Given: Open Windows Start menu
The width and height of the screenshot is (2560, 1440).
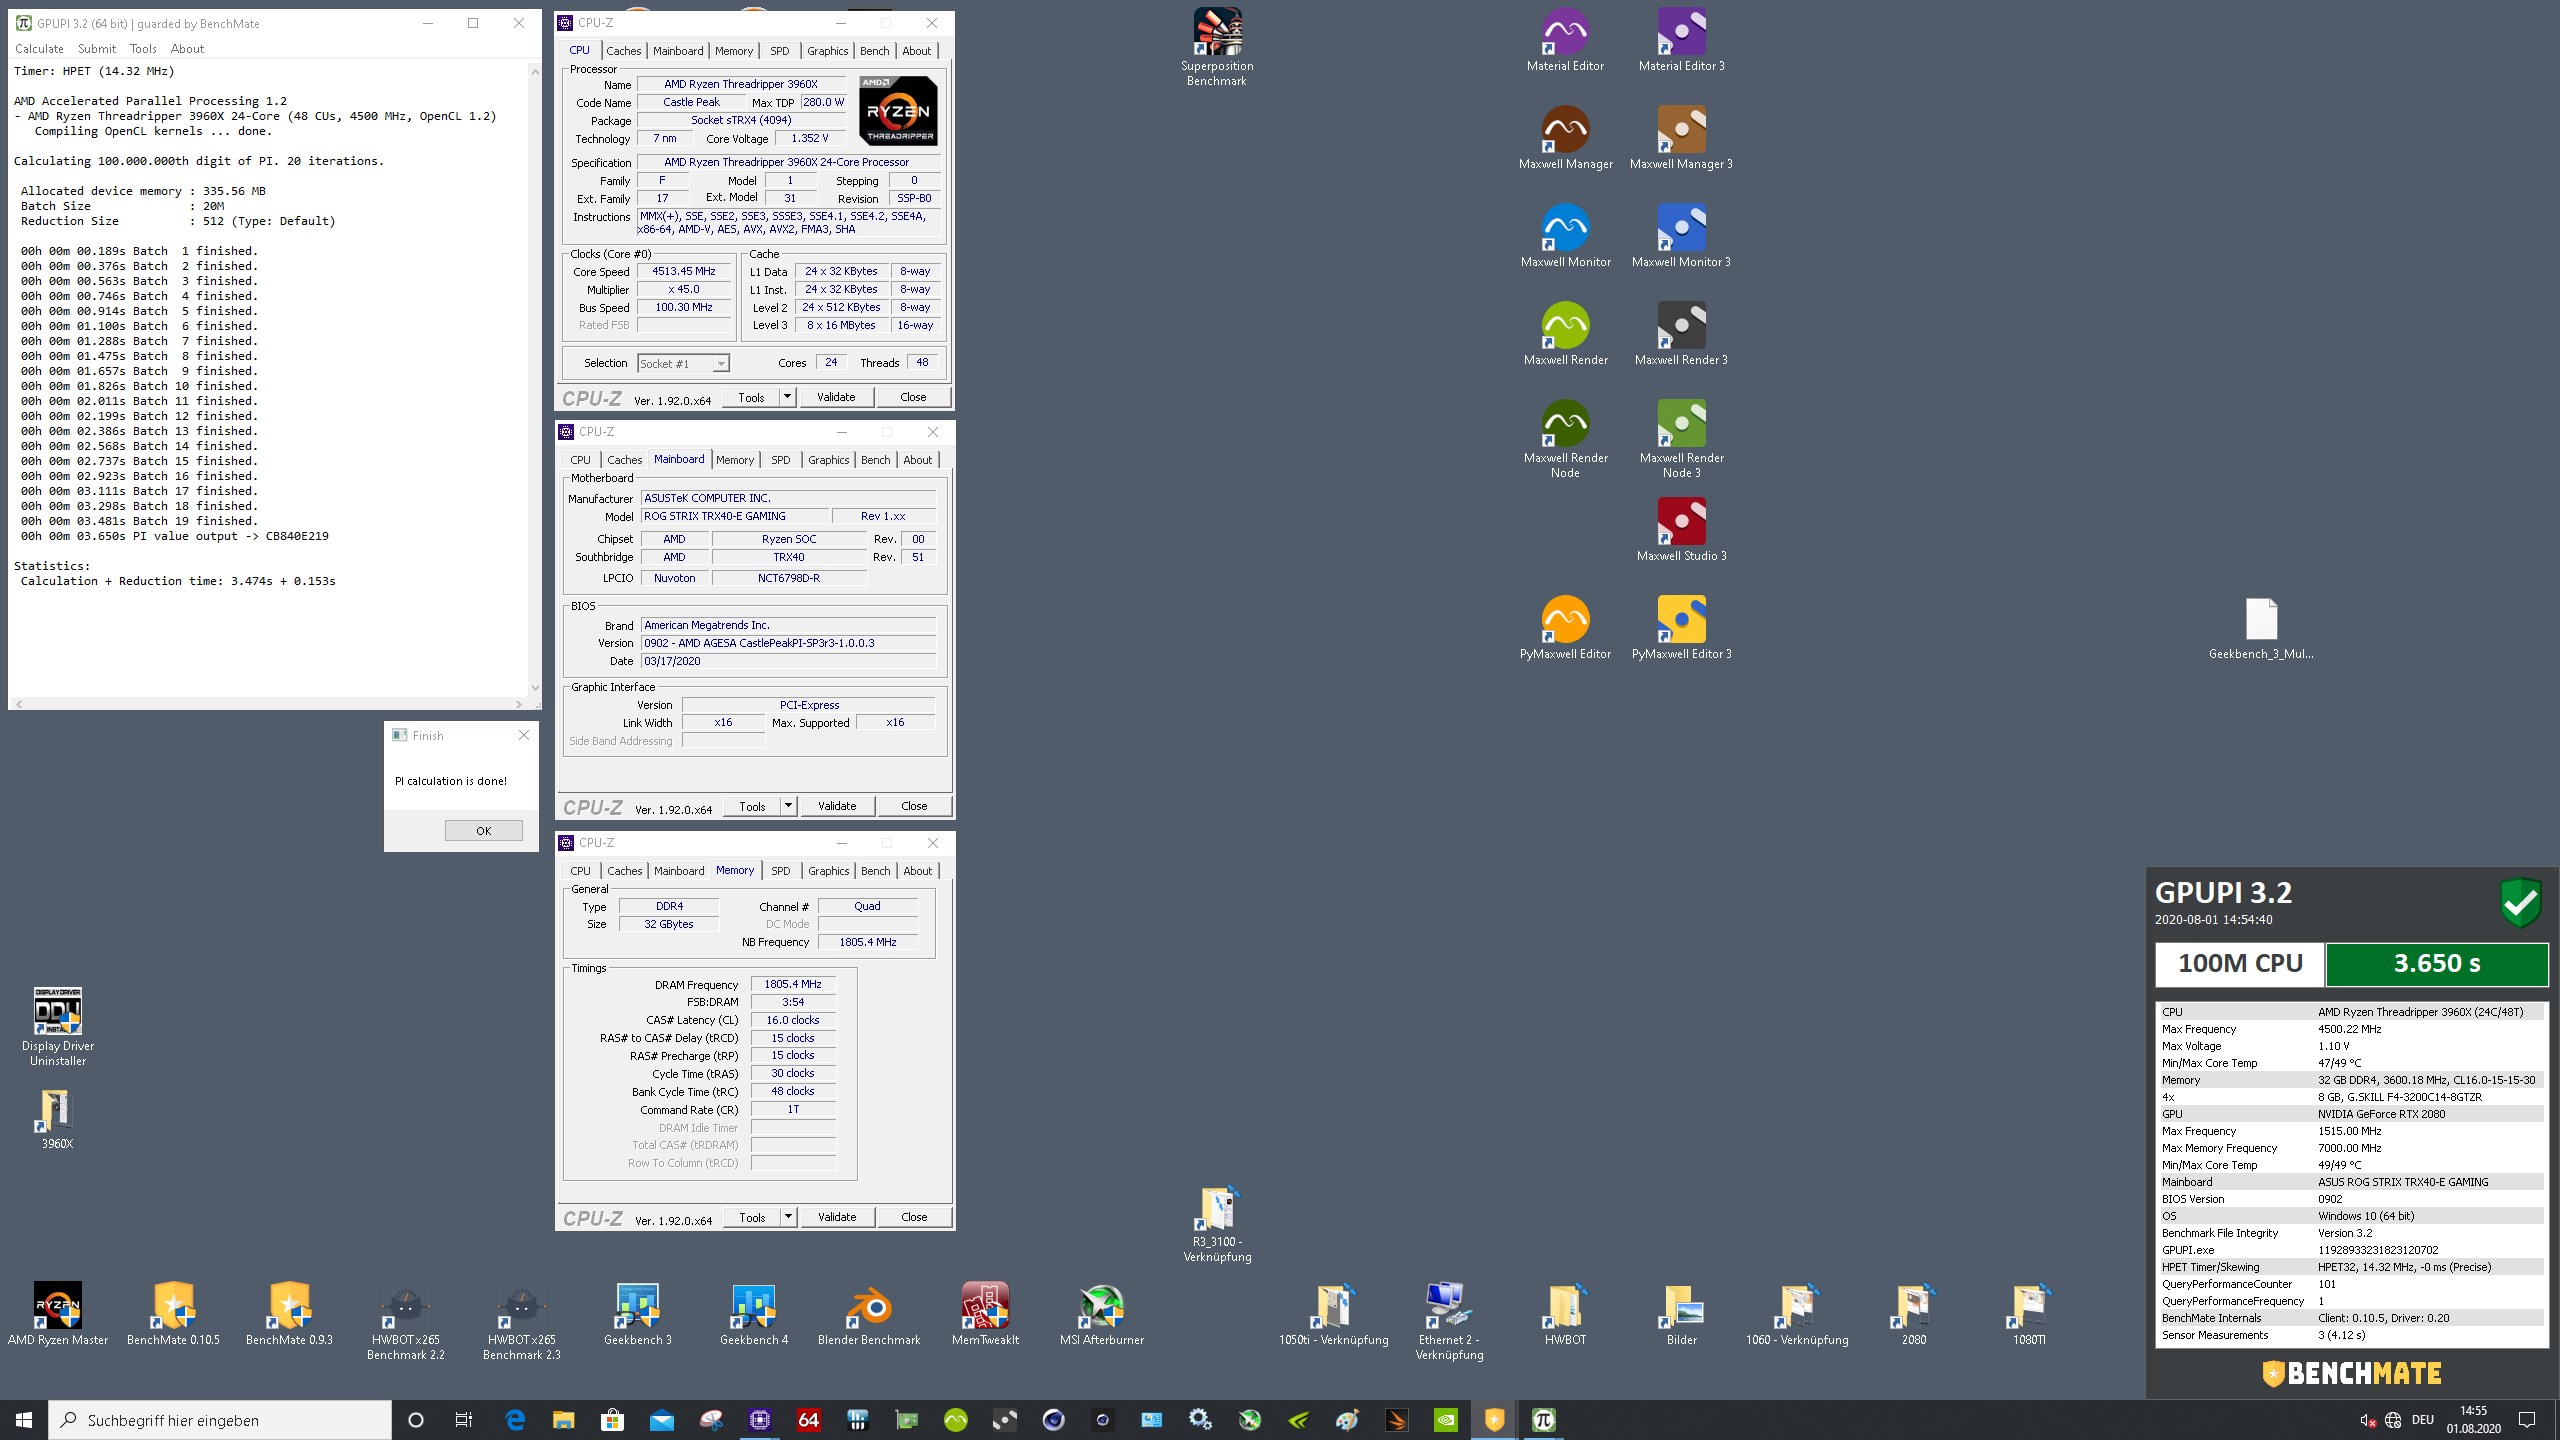Looking at the screenshot, I should coord(24,1420).
